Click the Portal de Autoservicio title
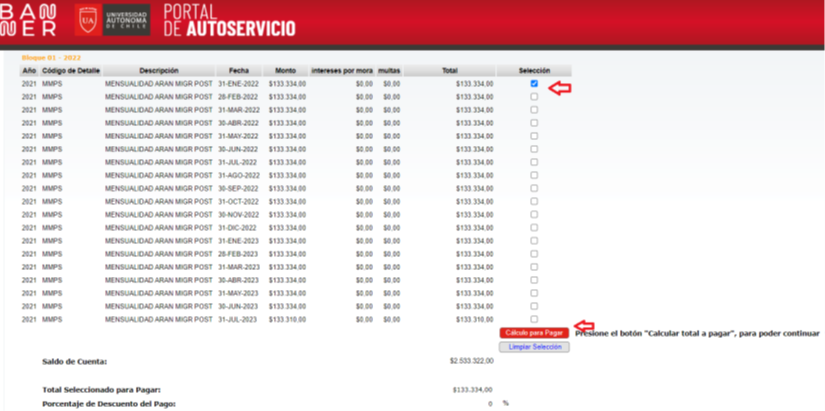Screen dimensions: 825x411 point(229,20)
